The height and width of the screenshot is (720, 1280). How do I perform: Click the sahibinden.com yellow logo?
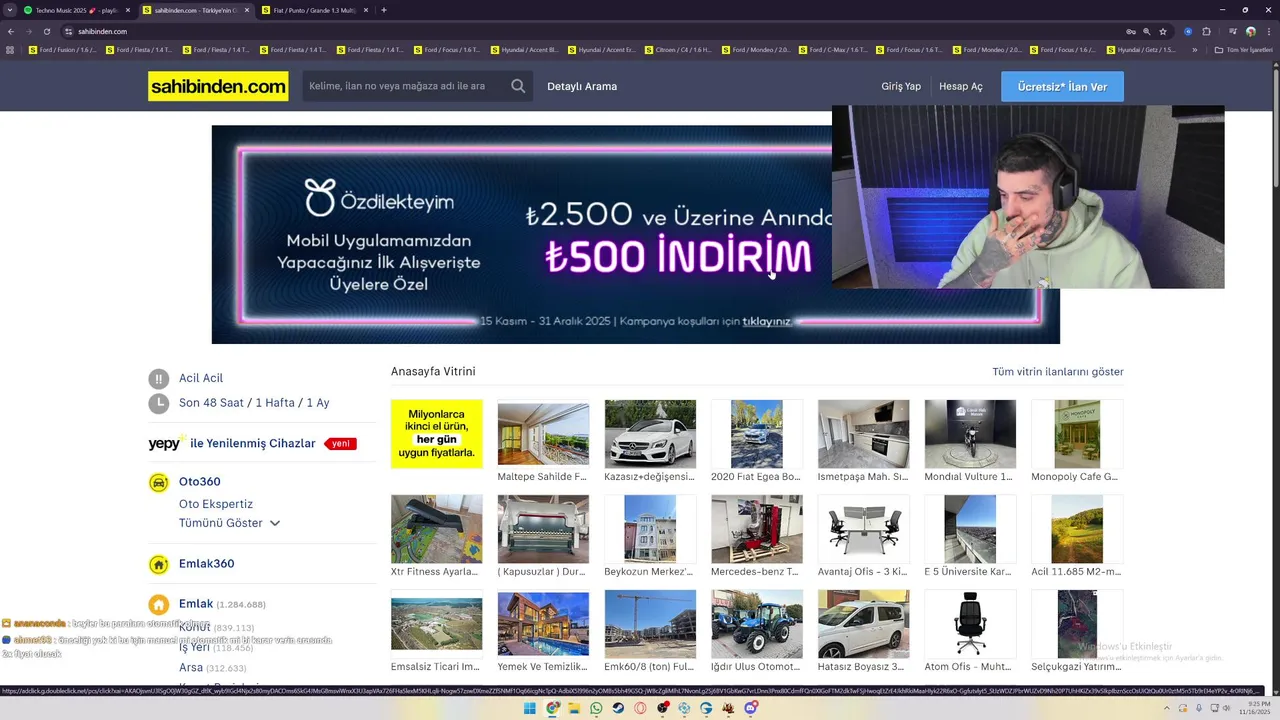218,86
